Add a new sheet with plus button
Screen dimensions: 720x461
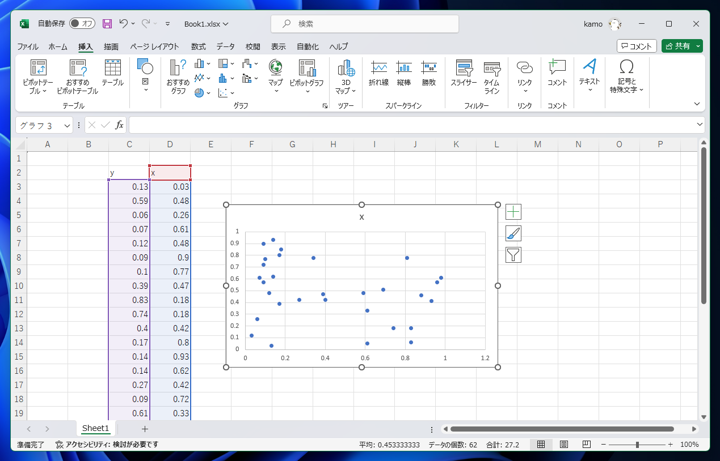tap(144, 428)
